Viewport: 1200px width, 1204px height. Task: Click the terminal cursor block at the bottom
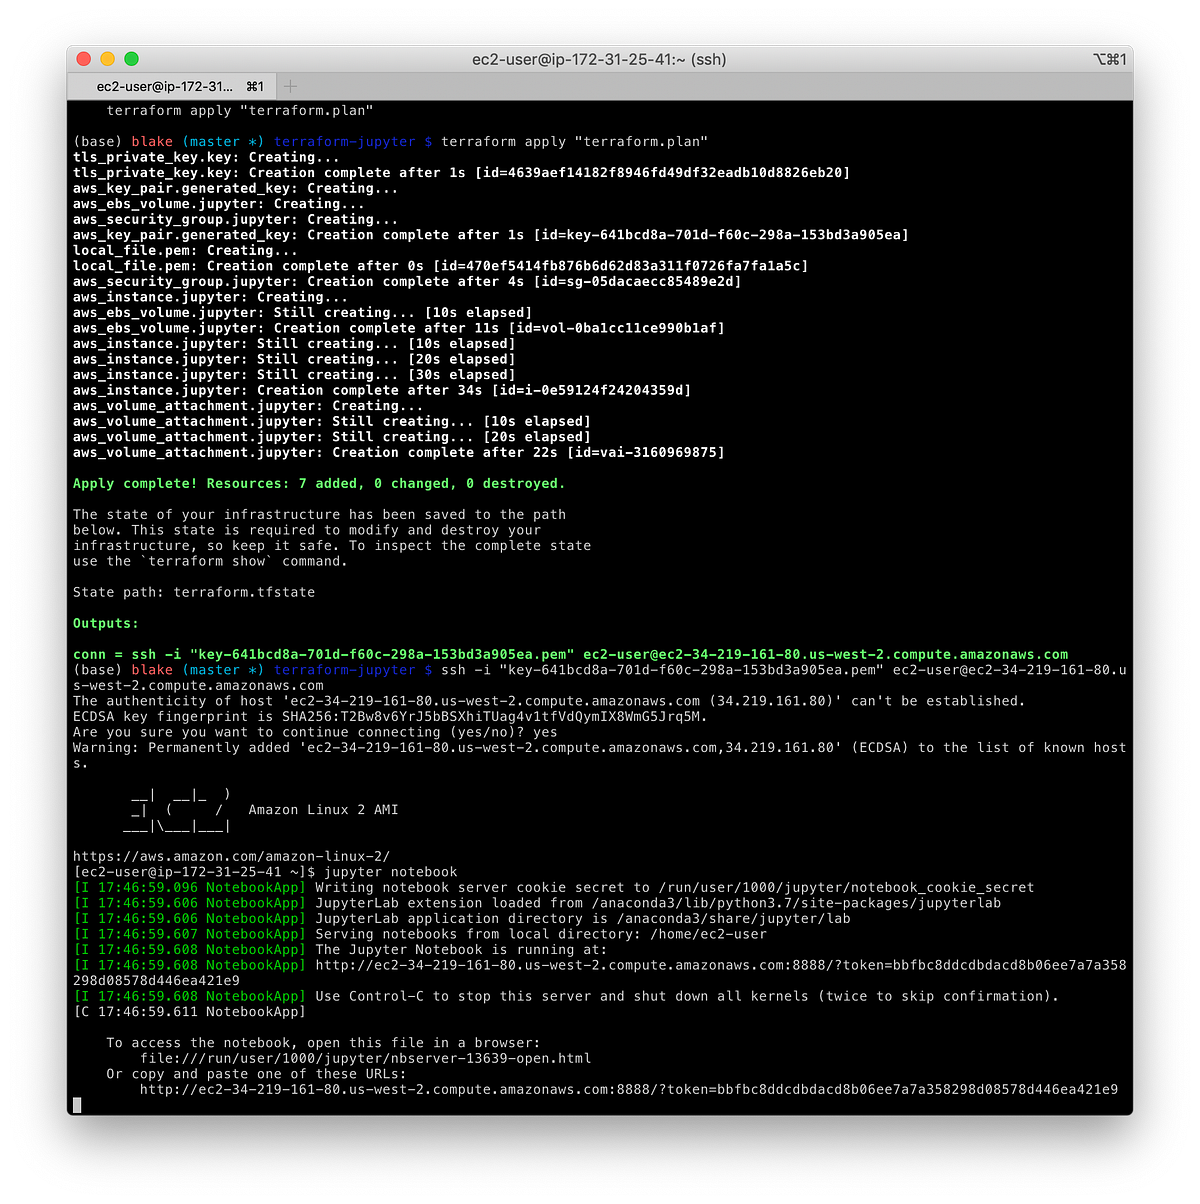tap(77, 1105)
